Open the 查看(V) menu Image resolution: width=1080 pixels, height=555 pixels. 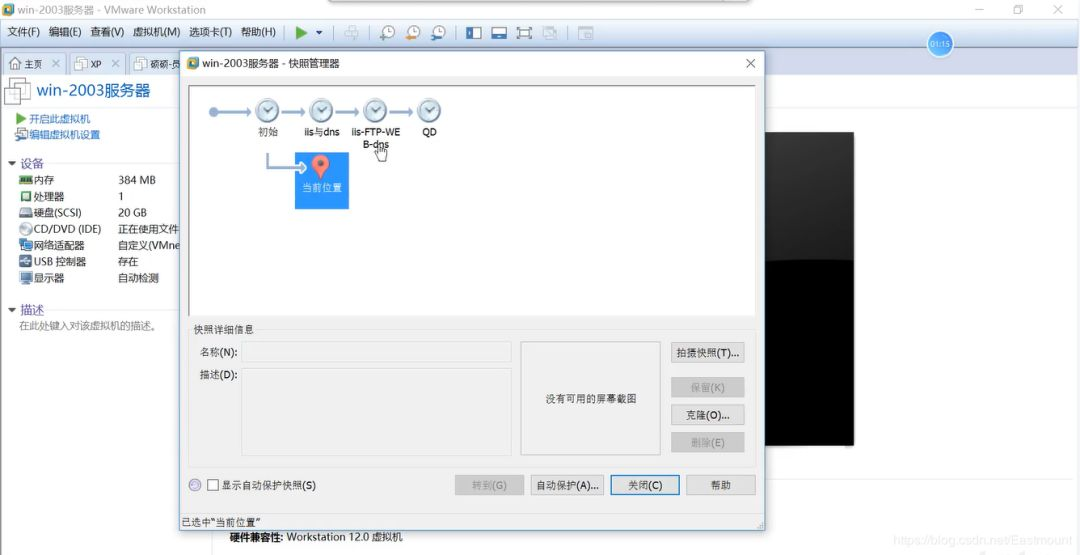[x=107, y=32]
